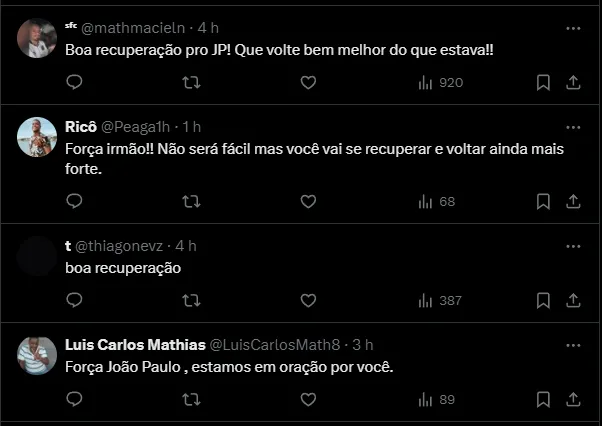Bookmark @mathmacieln's tweet
The image size is (602, 426).
pyautogui.click(x=543, y=82)
